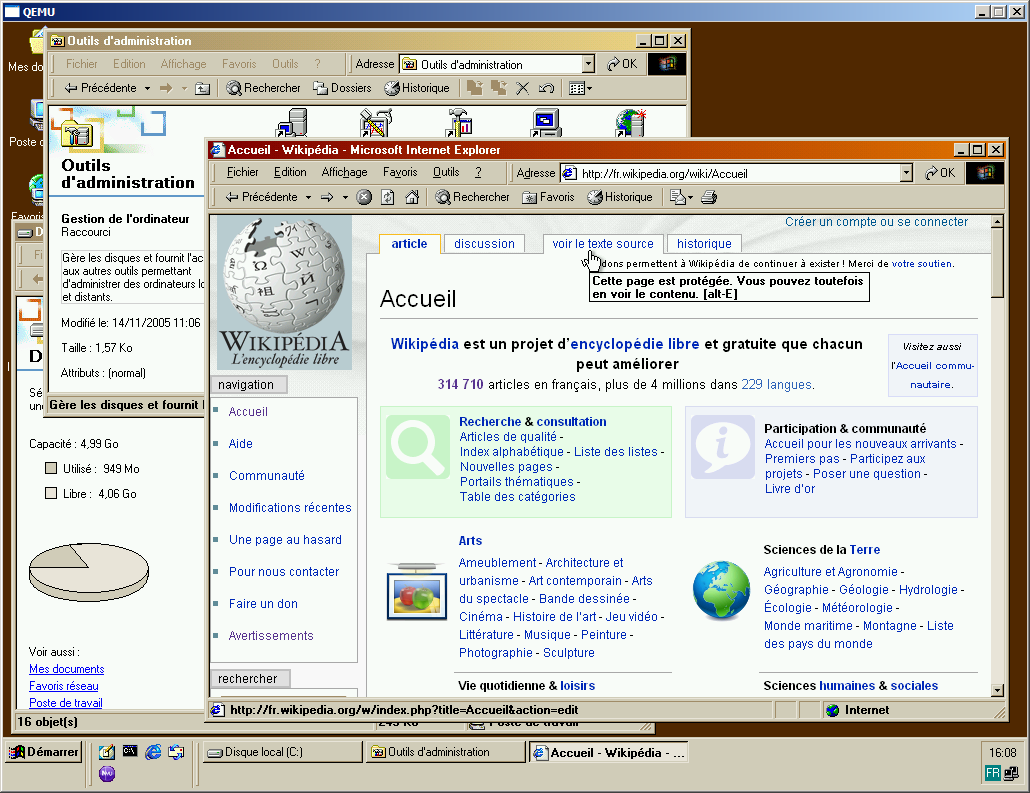Click Copy To icon in Outils d'administration

tap(499, 88)
